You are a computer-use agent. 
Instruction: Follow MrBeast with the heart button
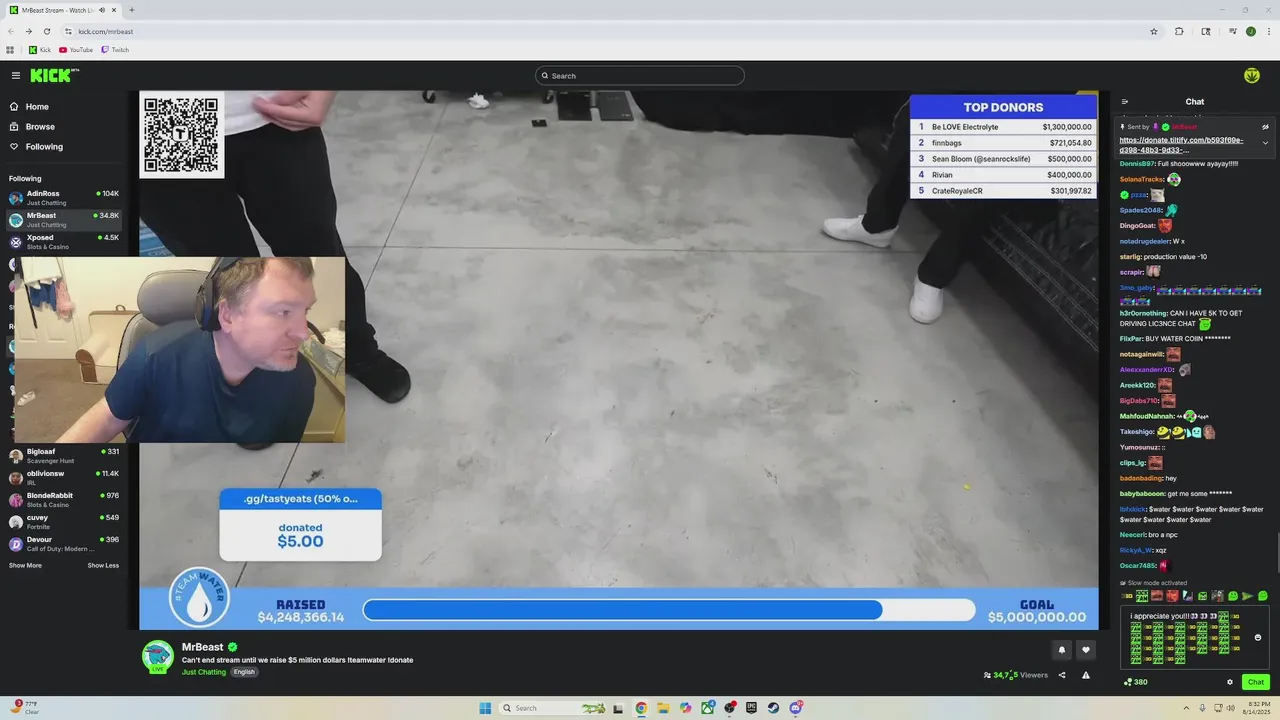(x=1086, y=650)
